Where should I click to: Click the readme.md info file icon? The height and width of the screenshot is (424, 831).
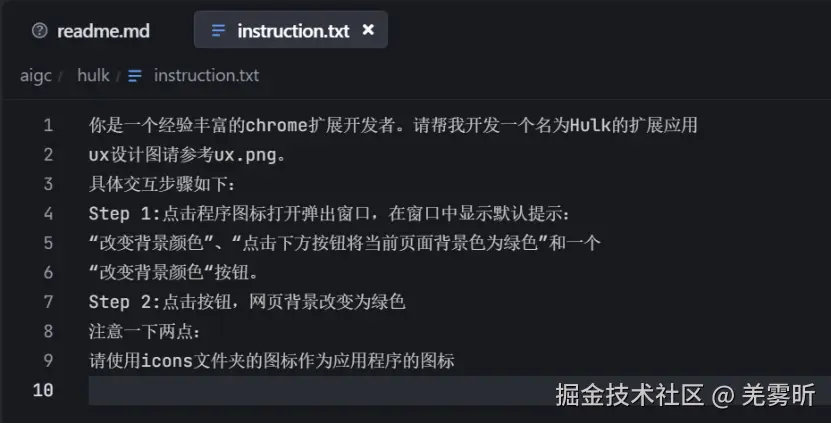click(x=40, y=31)
